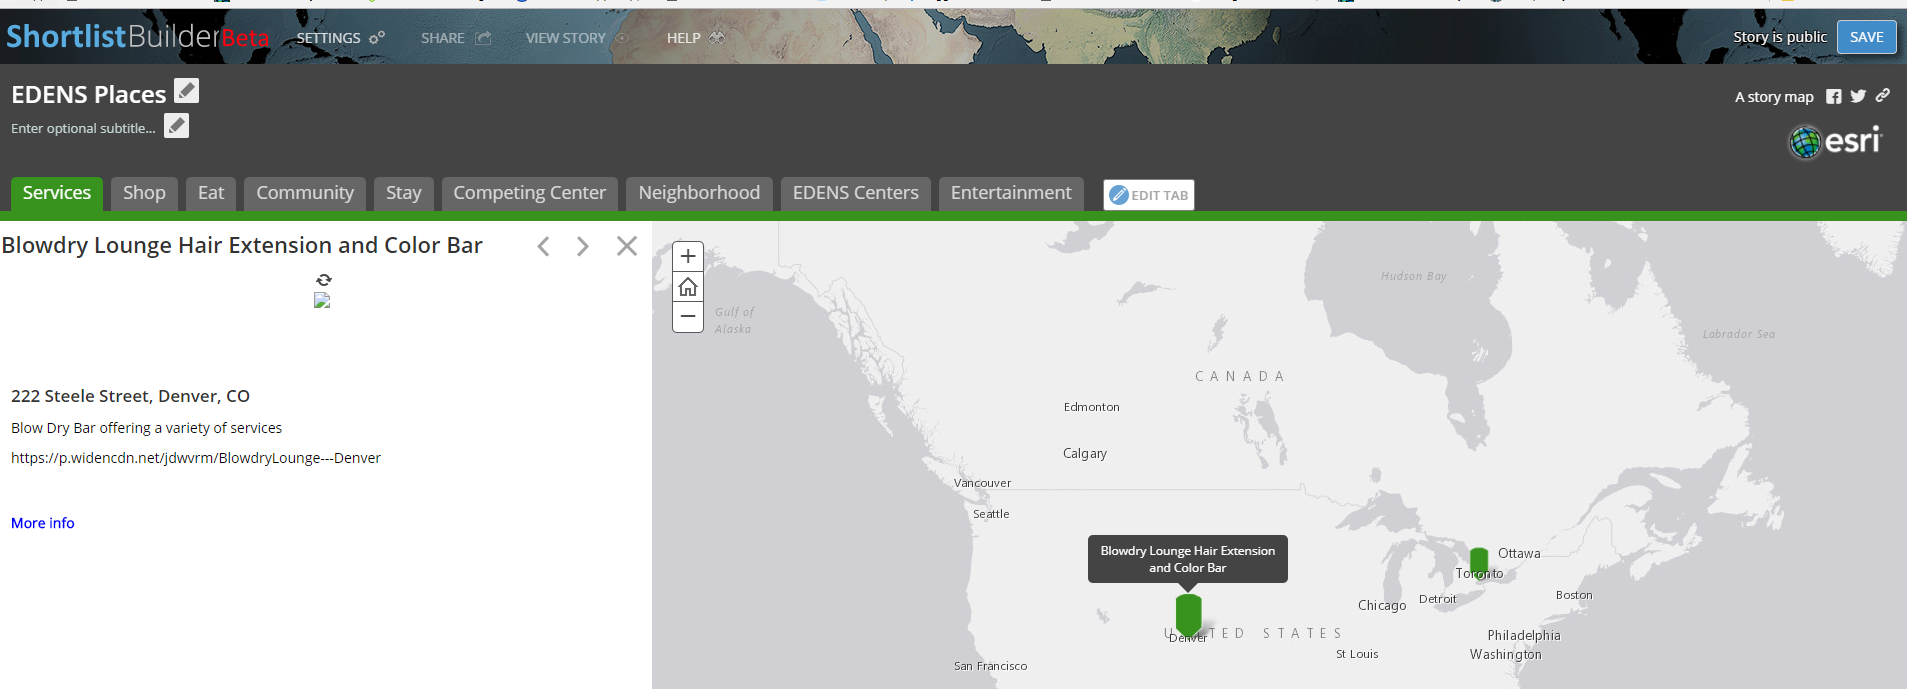Save the story with SAVE button
The width and height of the screenshot is (1907, 689).
pyautogui.click(x=1866, y=37)
